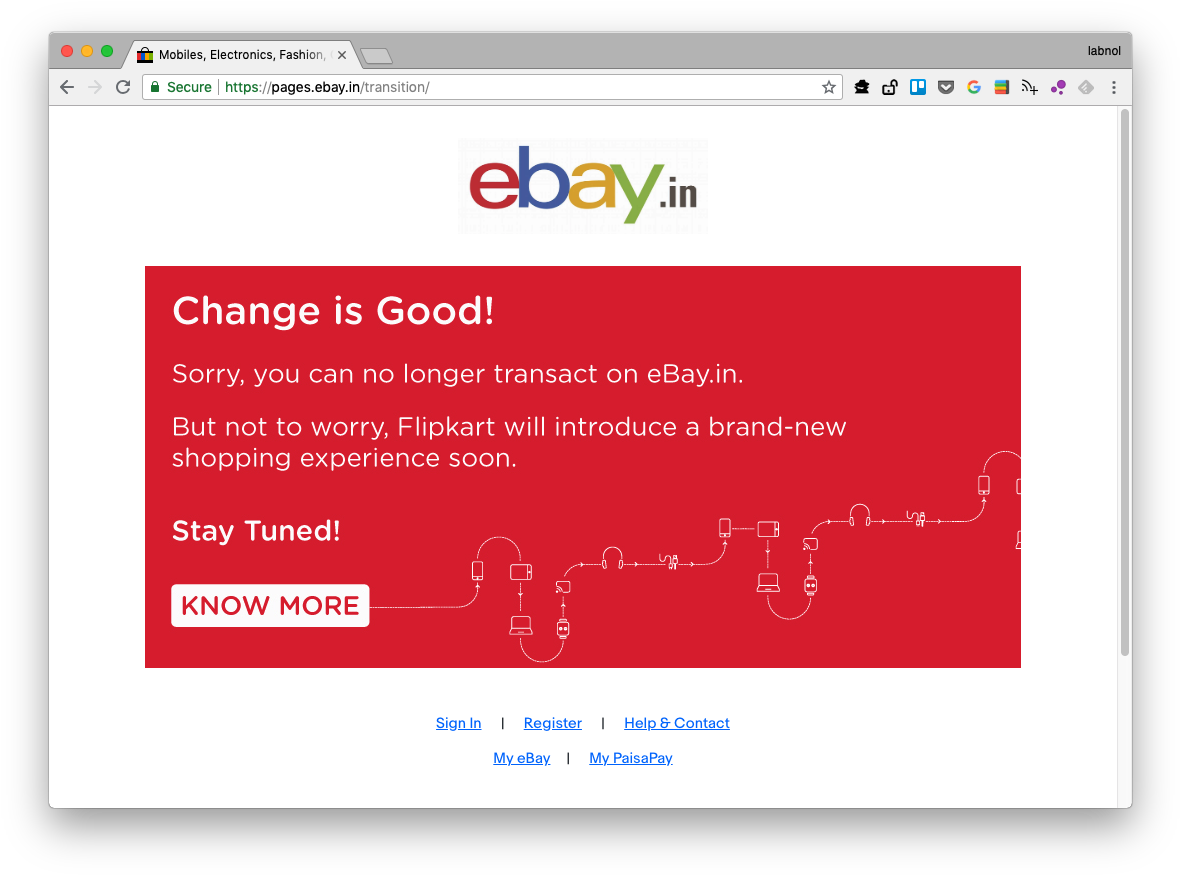
Task: Open the Register link
Action: pos(552,723)
